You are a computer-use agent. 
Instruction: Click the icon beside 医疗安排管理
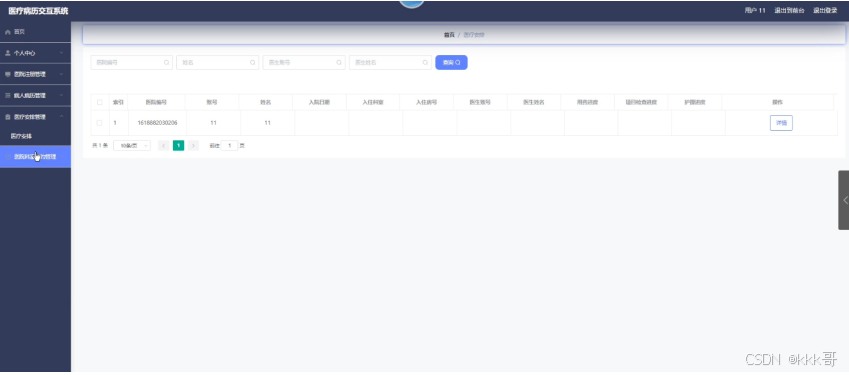pyautogui.click(x=8, y=117)
